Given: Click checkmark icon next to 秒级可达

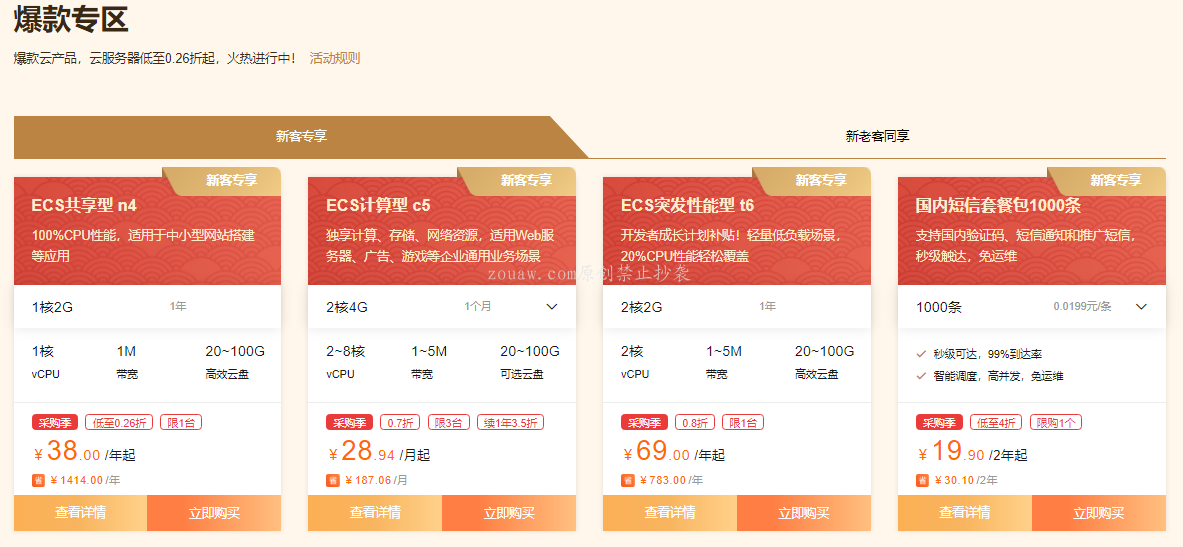Looking at the screenshot, I should (x=921, y=354).
